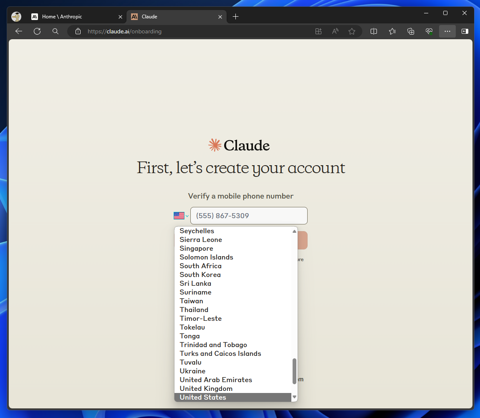480x418 pixels.
Task: View site information lock icon
Action: click(x=78, y=31)
